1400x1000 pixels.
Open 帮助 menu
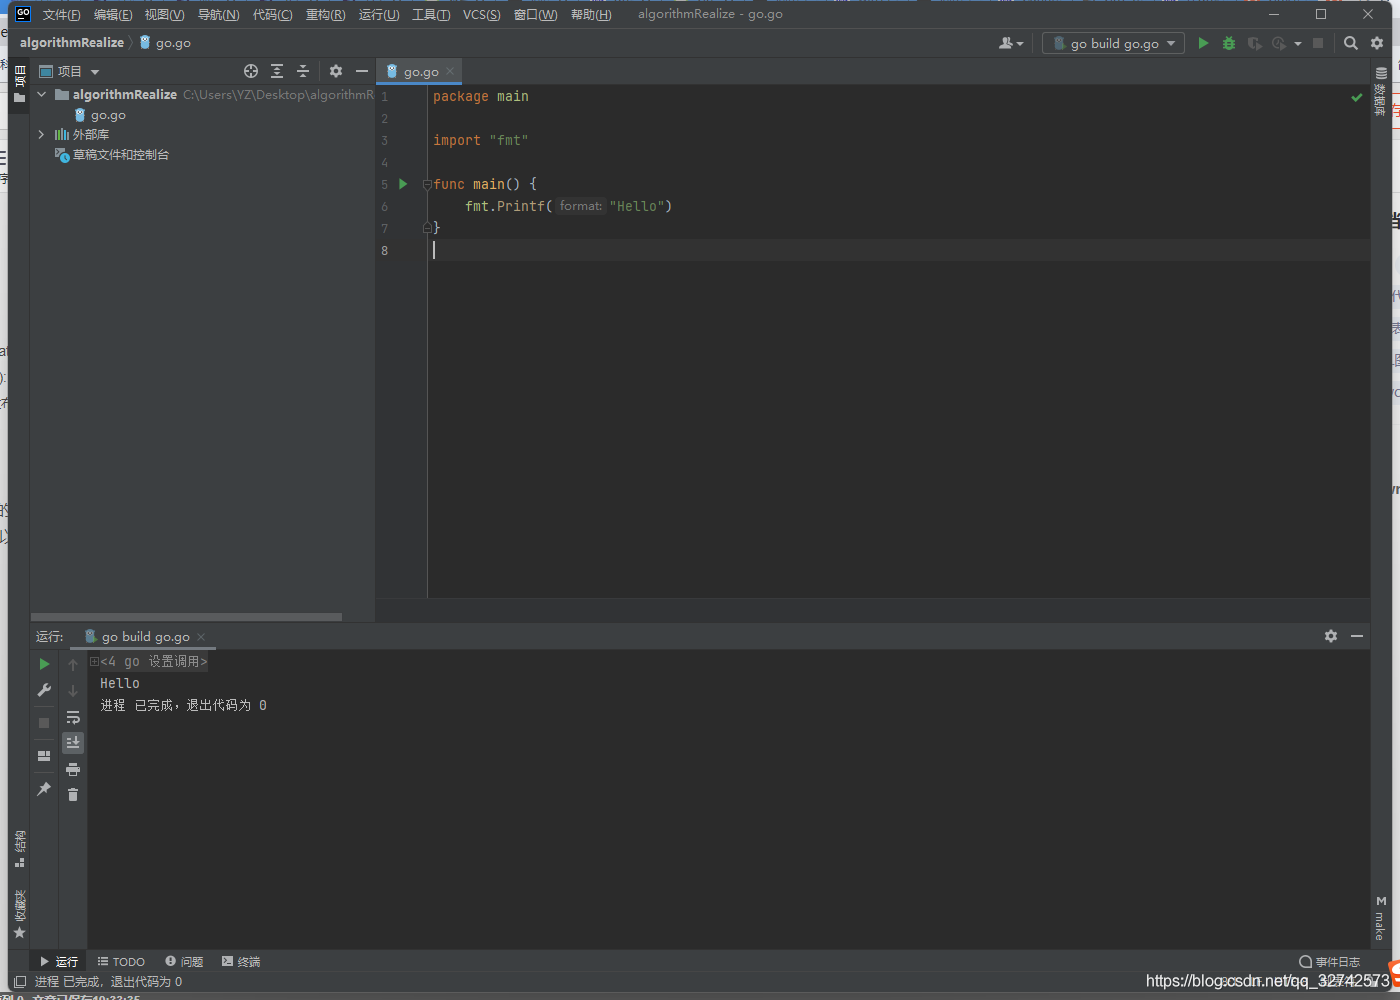tap(591, 14)
